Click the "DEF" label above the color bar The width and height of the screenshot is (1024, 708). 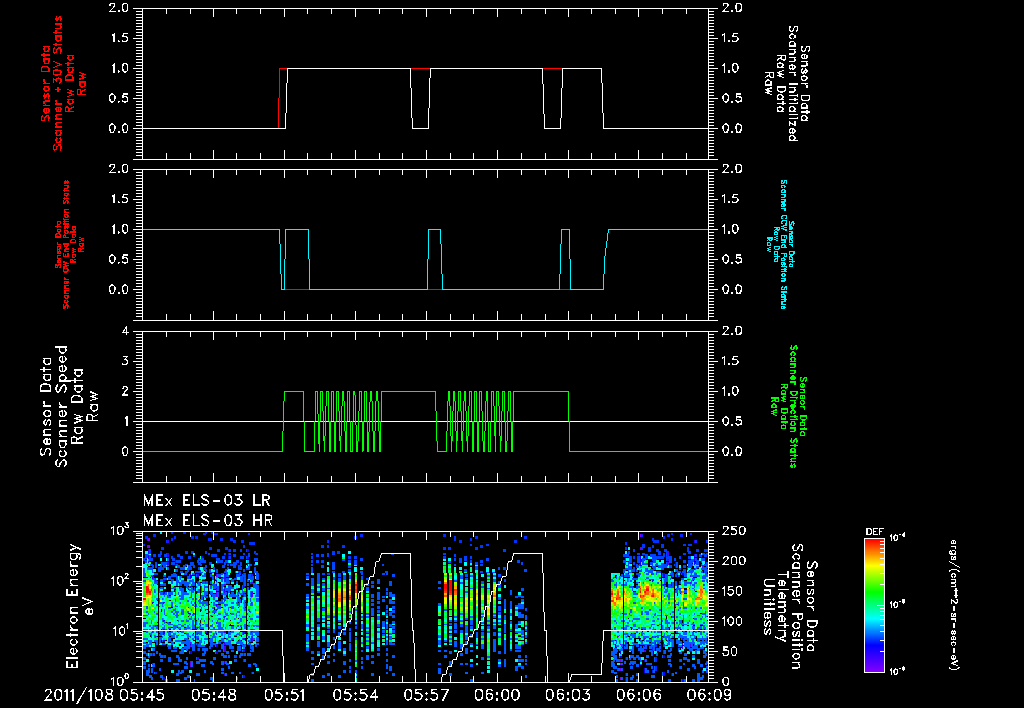coord(874,532)
